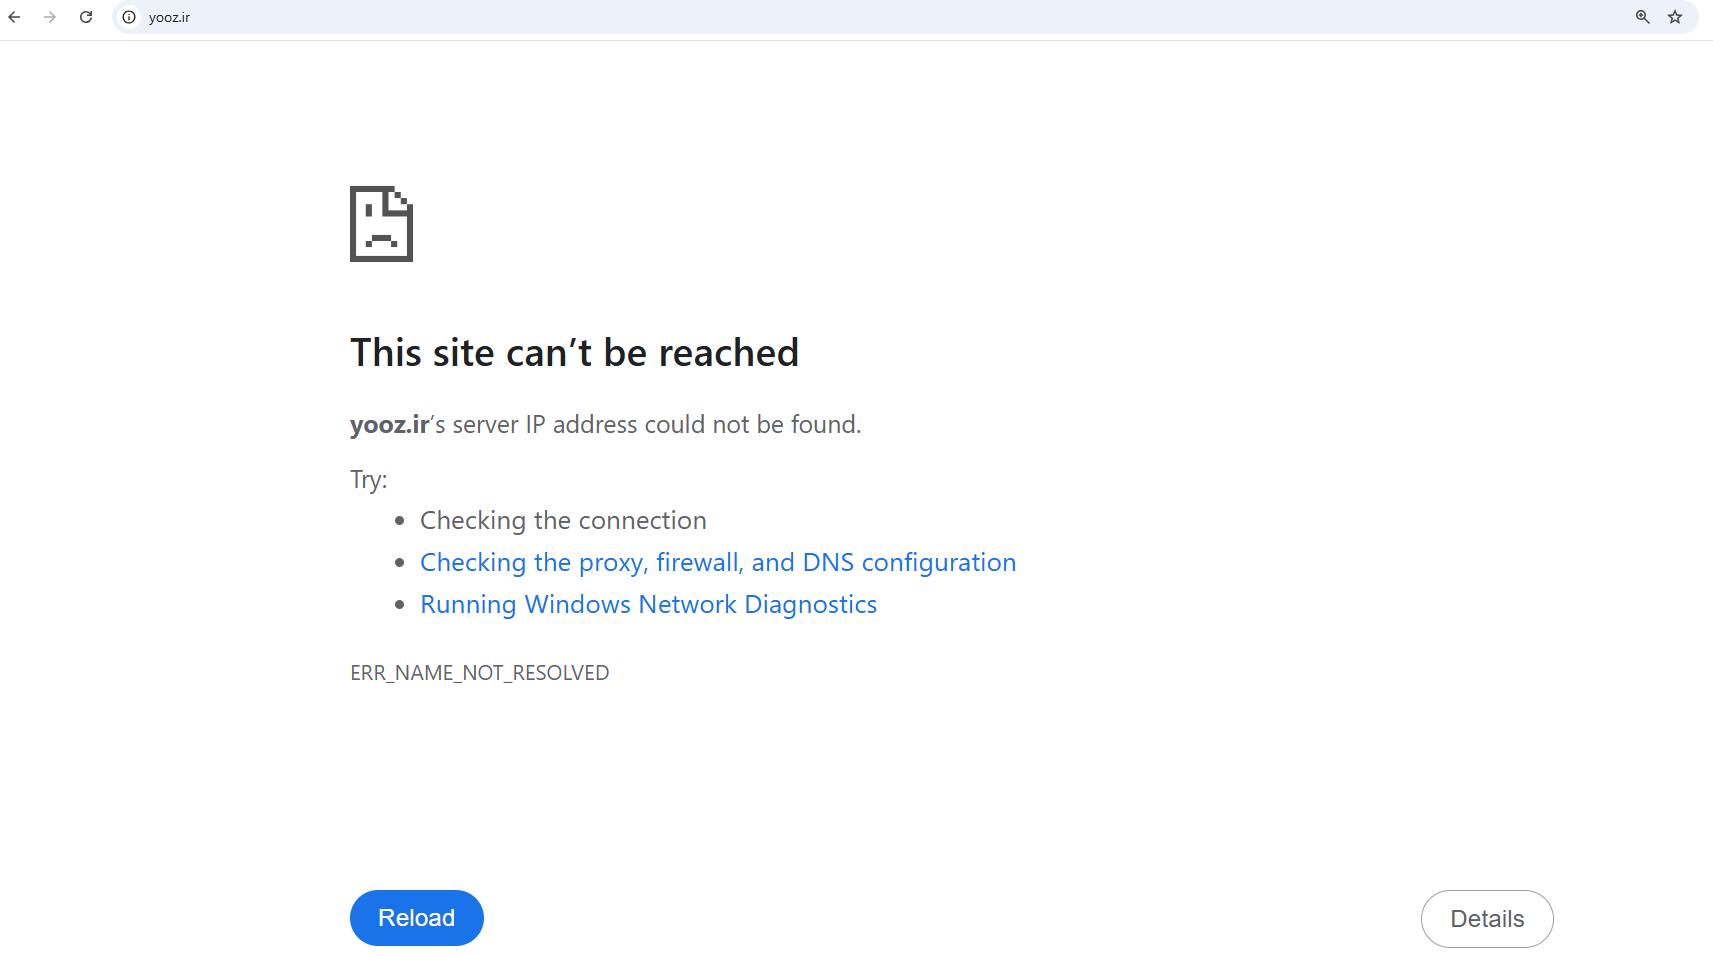
Task: Click the "server IP address could not be found" text
Action: click(x=656, y=425)
